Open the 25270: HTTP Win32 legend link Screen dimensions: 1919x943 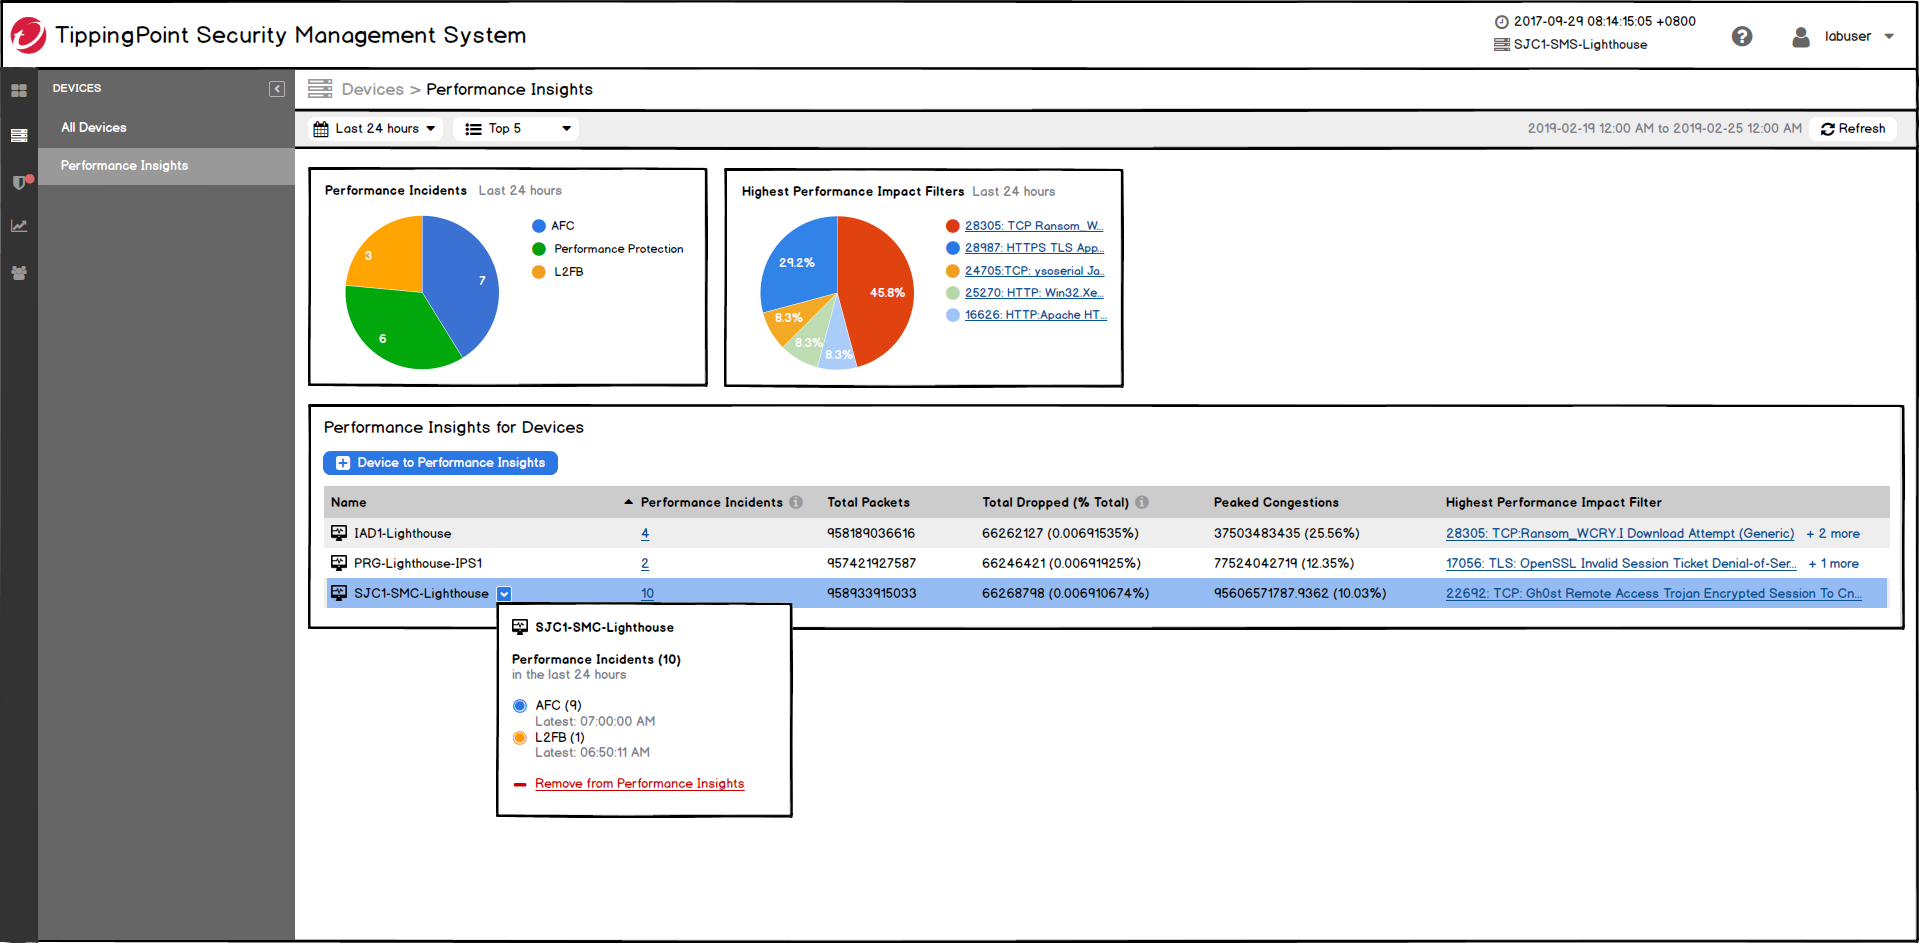pyautogui.click(x=1034, y=293)
